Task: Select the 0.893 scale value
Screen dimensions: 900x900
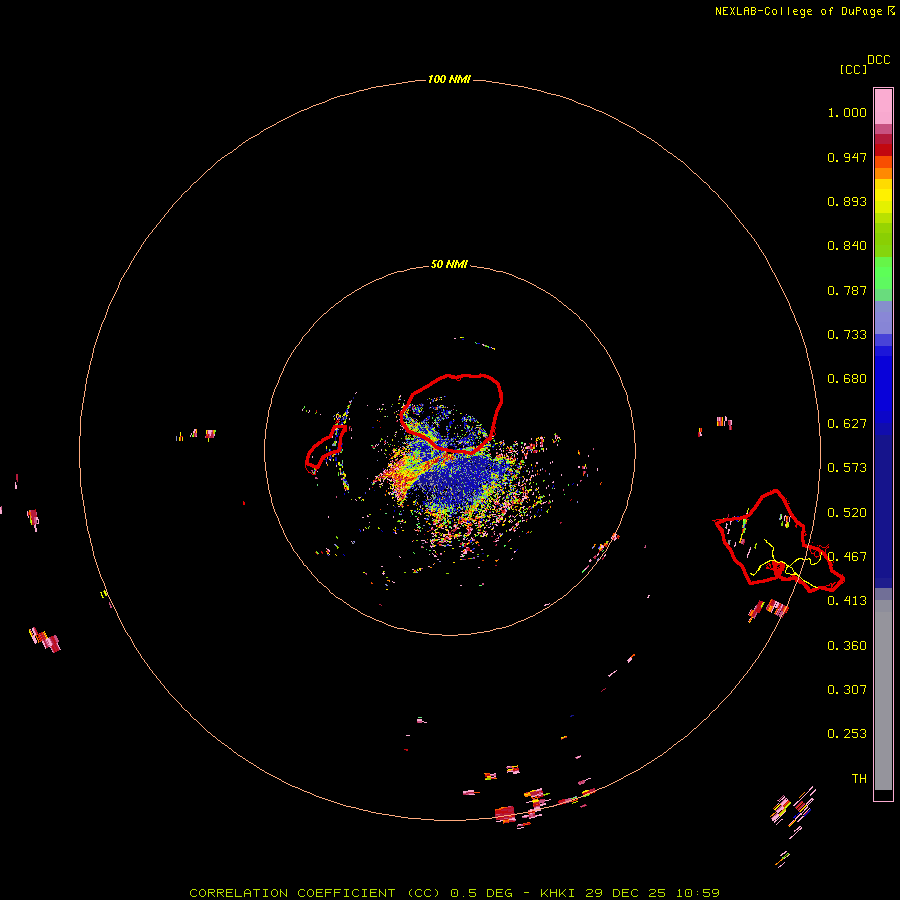Action: pos(847,201)
